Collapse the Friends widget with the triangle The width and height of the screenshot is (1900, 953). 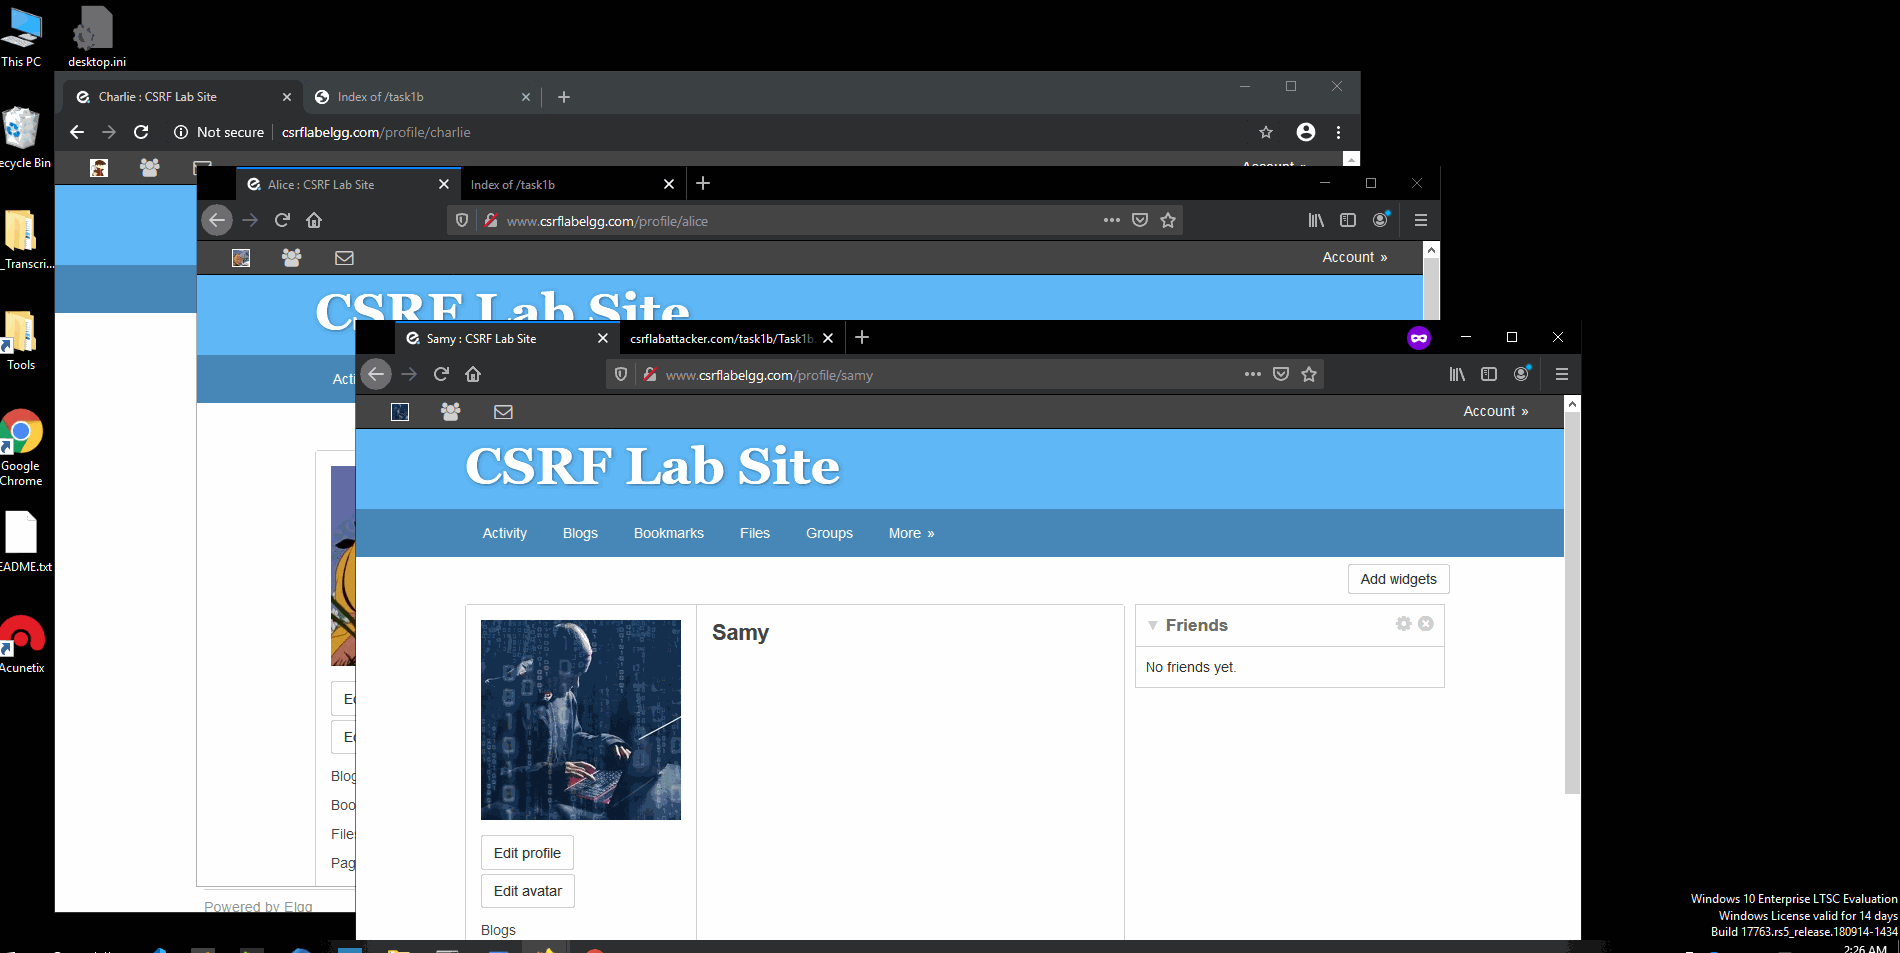(1153, 625)
